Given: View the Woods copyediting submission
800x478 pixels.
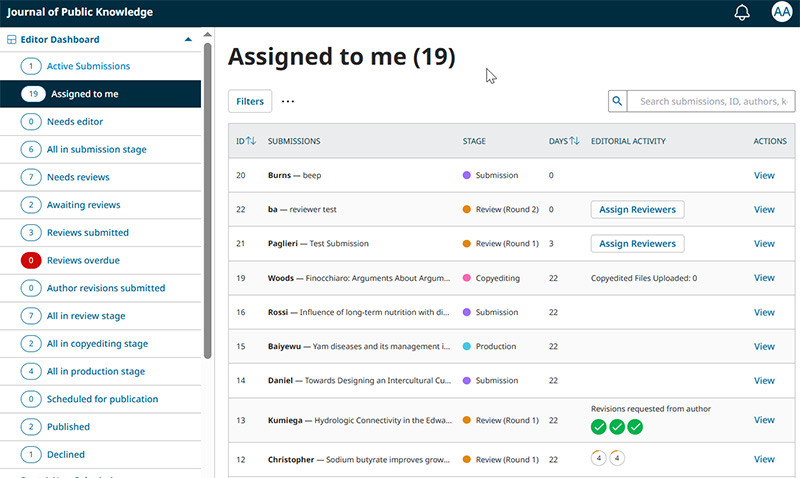Looking at the screenshot, I should coord(764,278).
